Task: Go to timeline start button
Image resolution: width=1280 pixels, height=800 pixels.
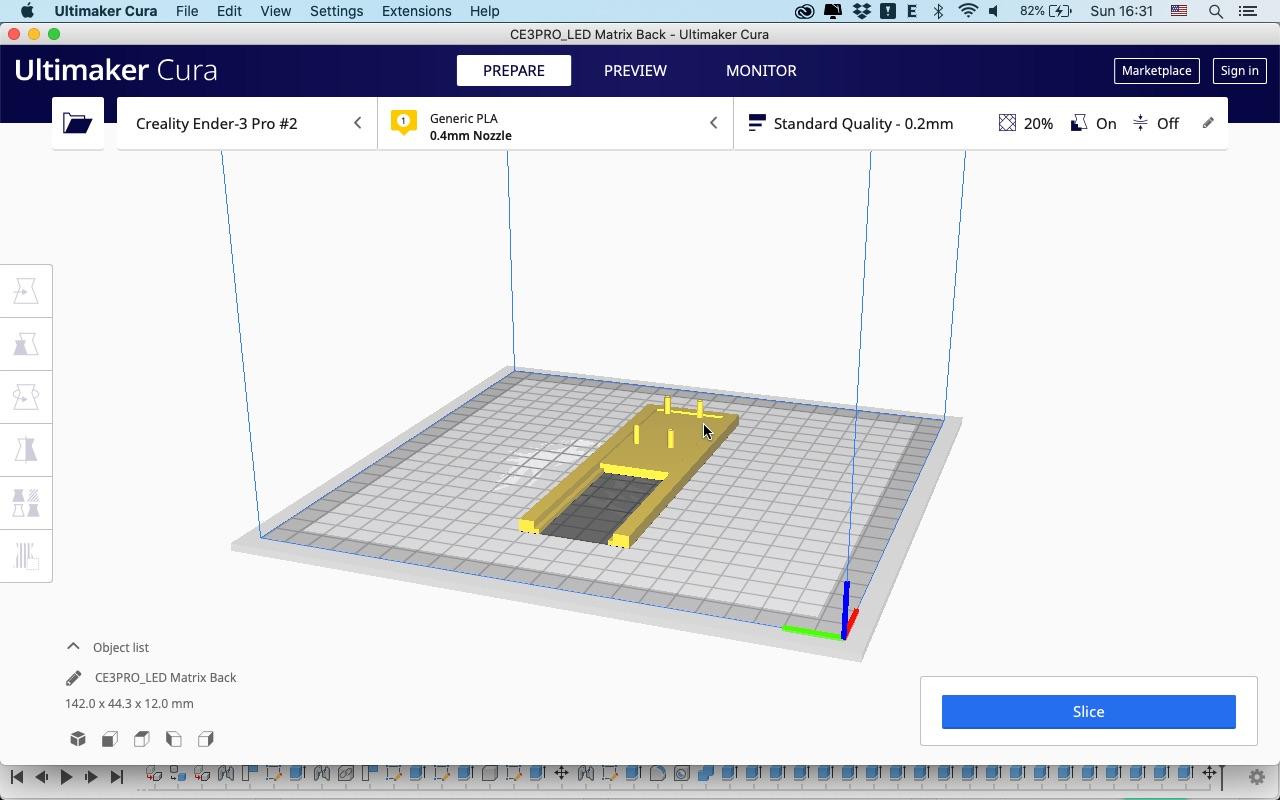Action: [x=16, y=777]
